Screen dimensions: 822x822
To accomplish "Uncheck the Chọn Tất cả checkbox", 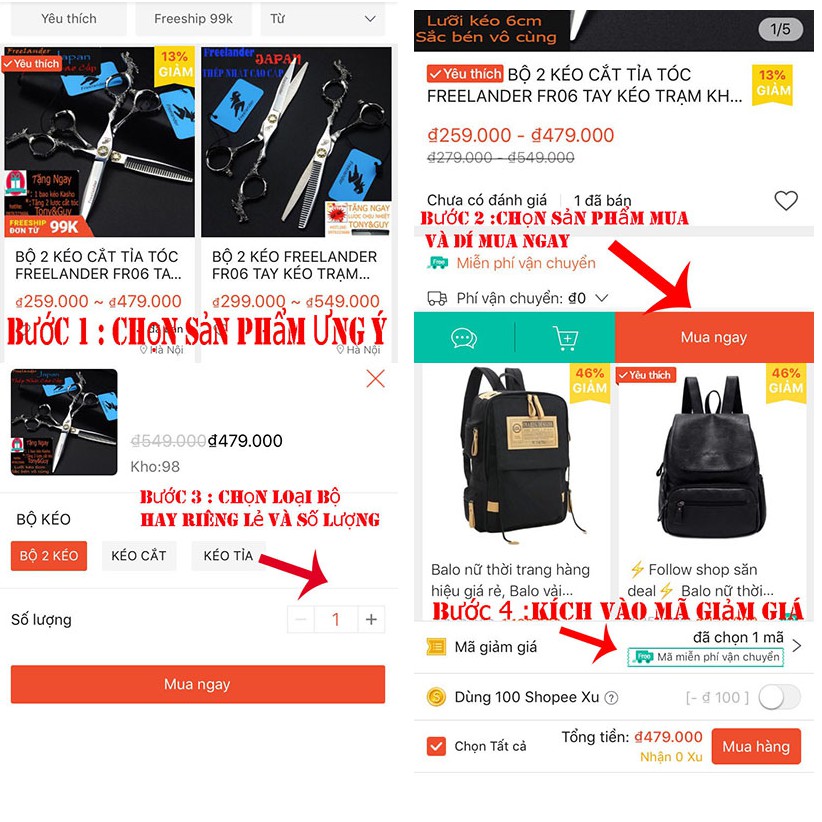I will tap(436, 746).
